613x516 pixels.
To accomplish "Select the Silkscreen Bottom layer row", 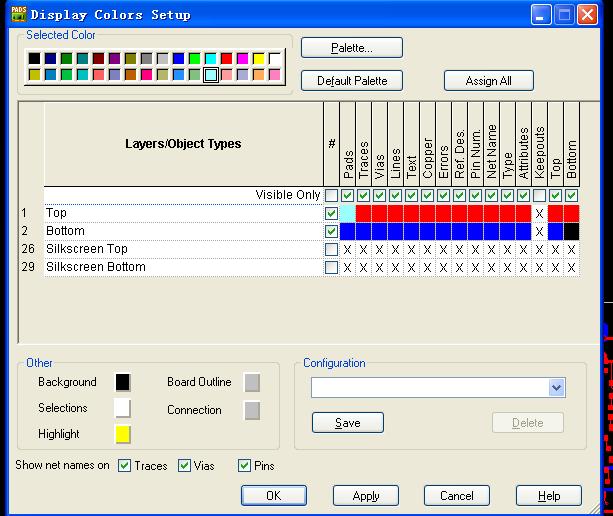I will click(x=95, y=267).
